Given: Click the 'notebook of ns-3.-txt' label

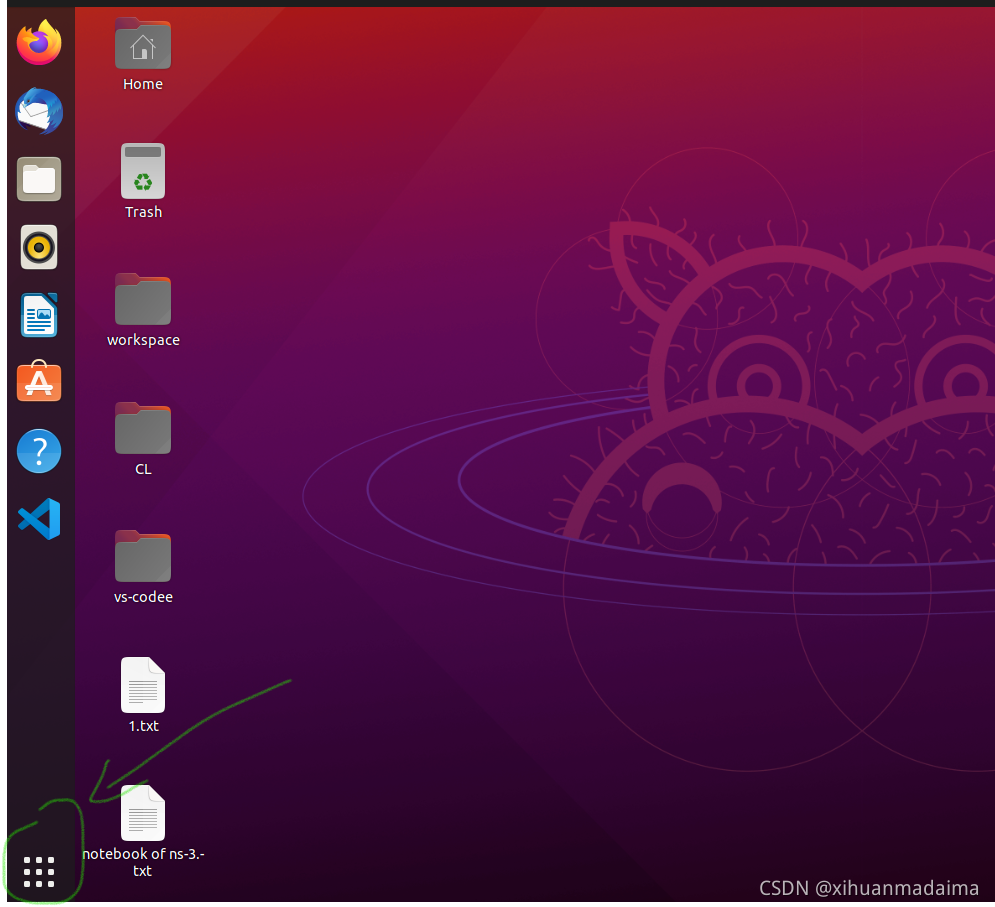Looking at the screenshot, I should [143, 862].
